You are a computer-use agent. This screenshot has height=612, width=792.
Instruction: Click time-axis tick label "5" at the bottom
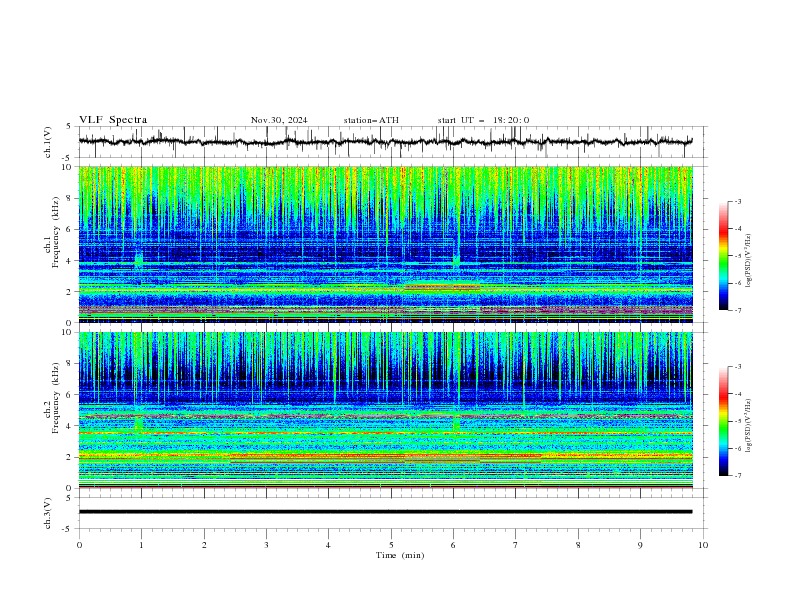pos(391,545)
